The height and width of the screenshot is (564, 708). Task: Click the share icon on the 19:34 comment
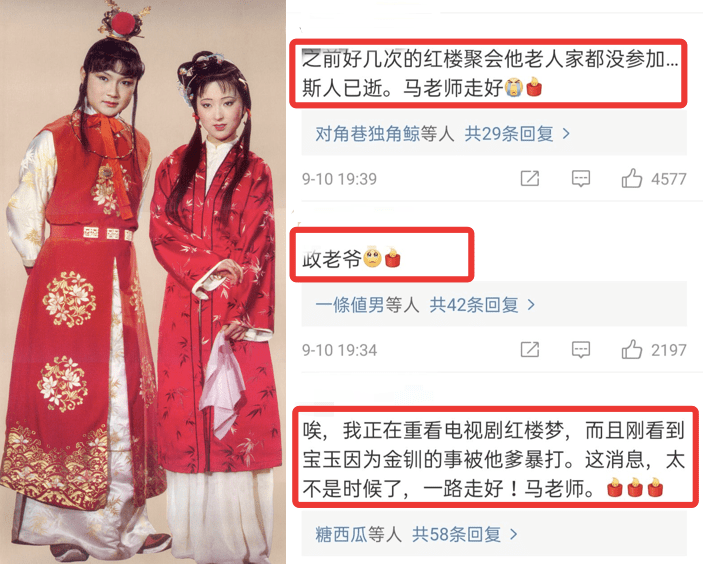[530, 350]
